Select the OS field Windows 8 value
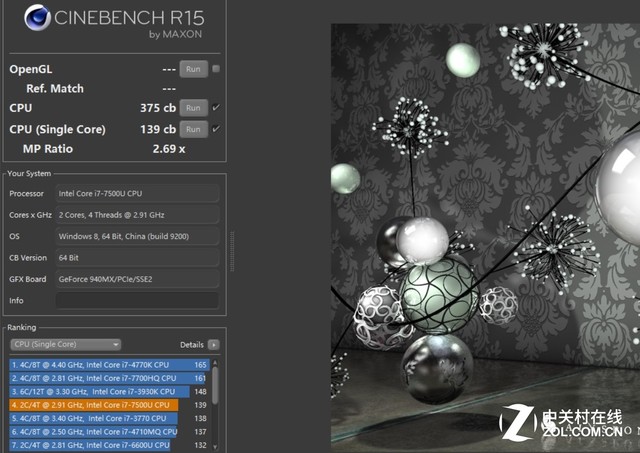The height and width of the screenshot is (453, 640). (x=137, y=236)
